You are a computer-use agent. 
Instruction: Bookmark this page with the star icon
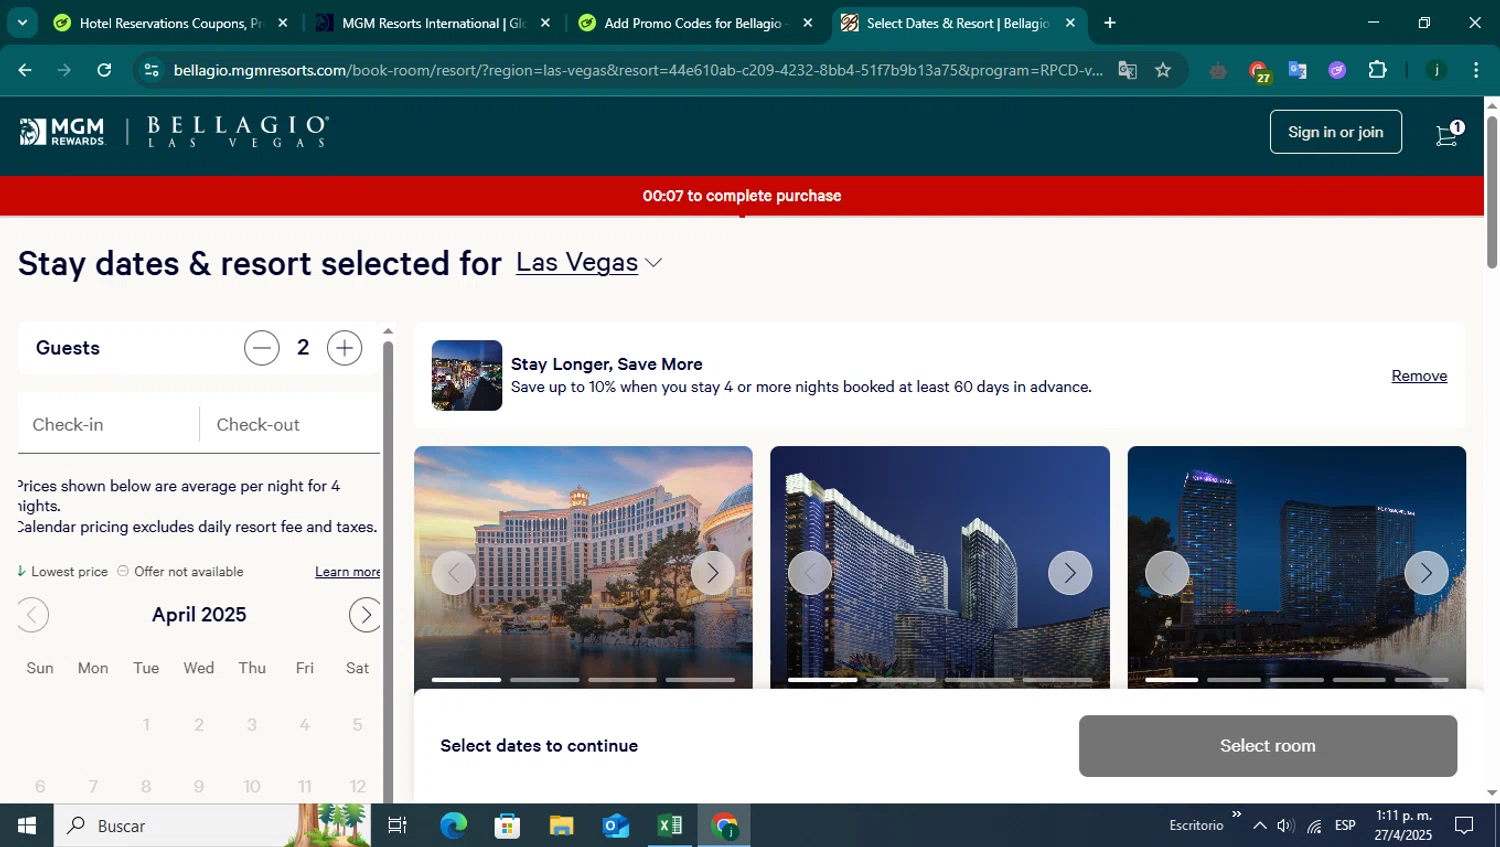(x=1163, y=70)
